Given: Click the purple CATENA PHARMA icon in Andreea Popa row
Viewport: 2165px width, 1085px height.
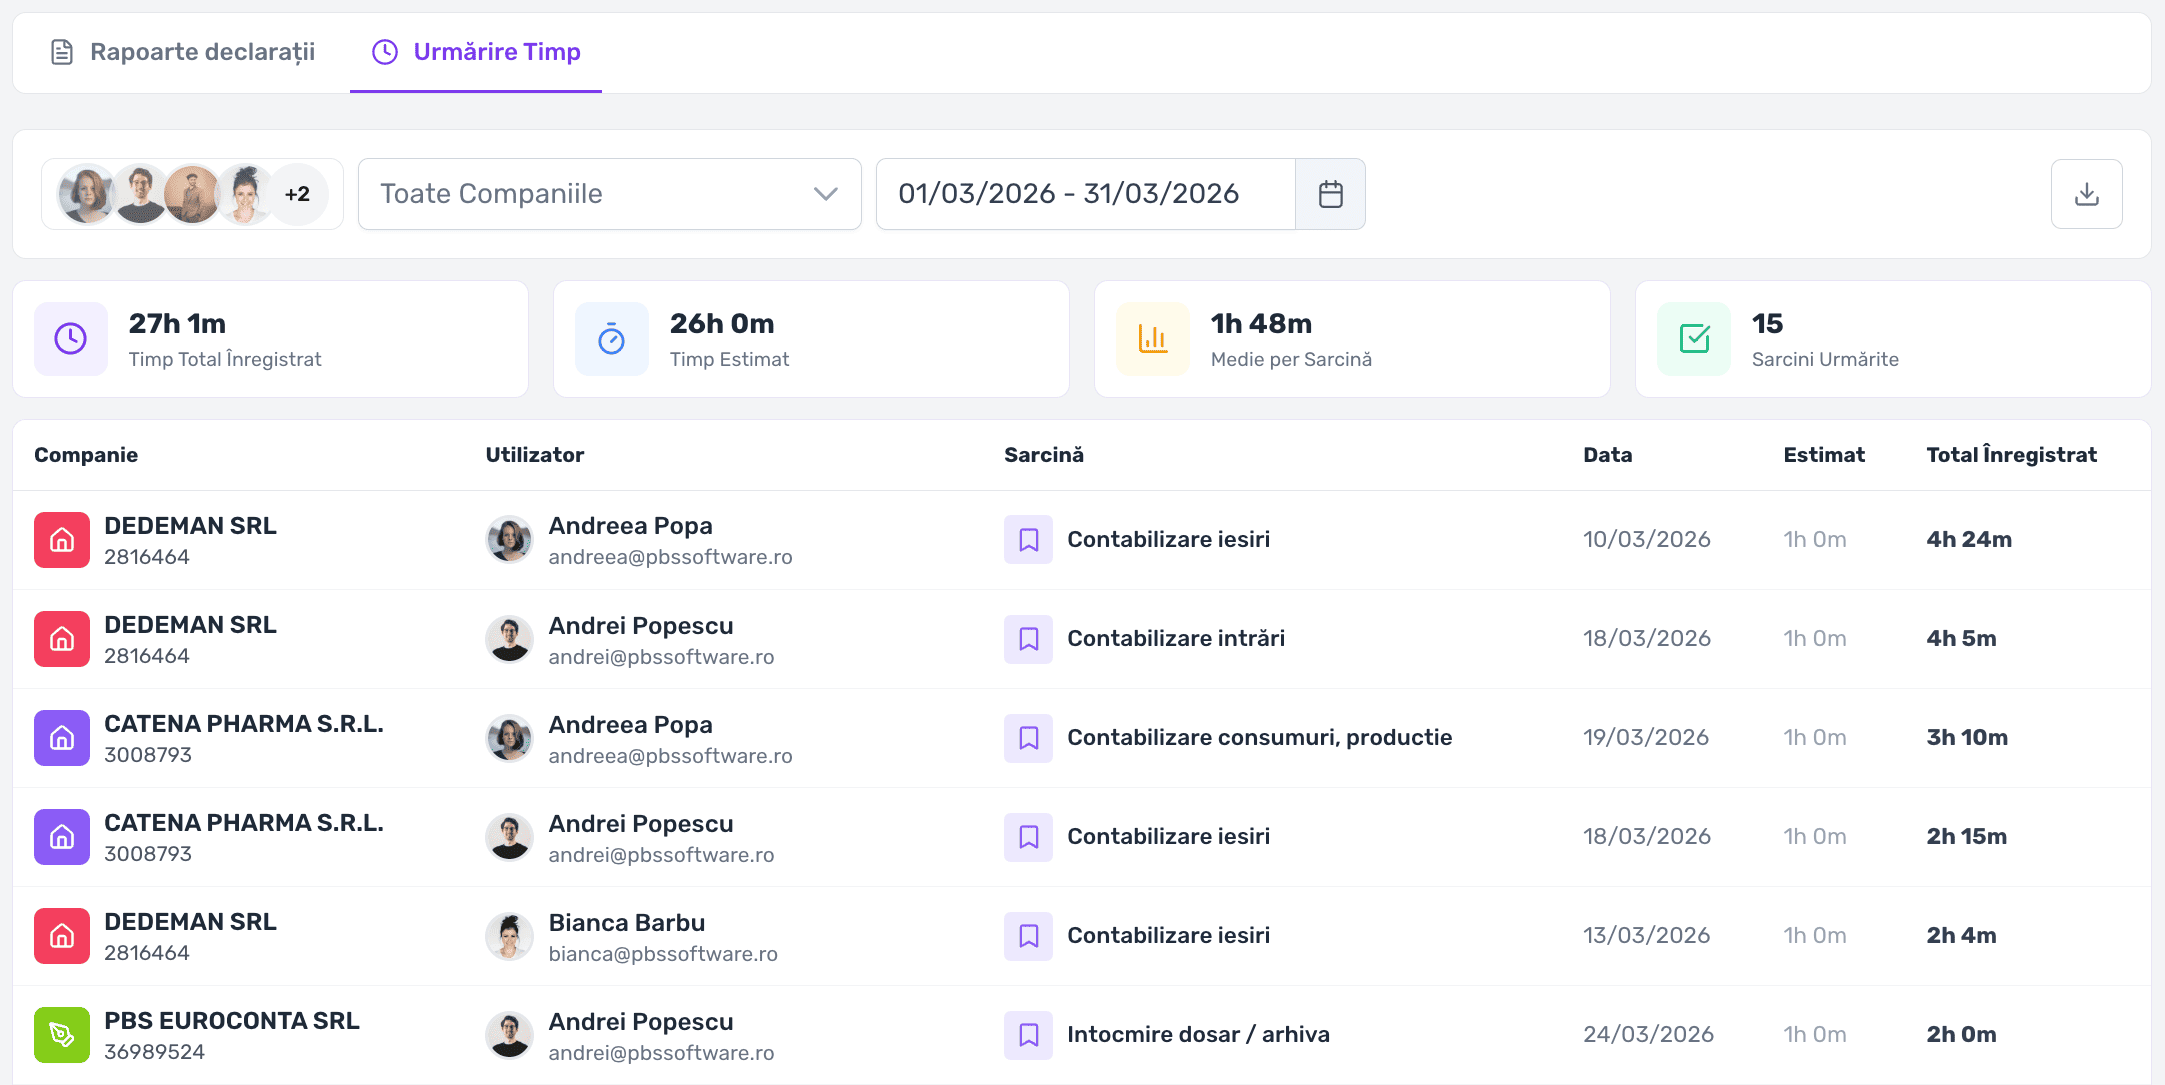Looking at the screenshot, I should 62,738.
